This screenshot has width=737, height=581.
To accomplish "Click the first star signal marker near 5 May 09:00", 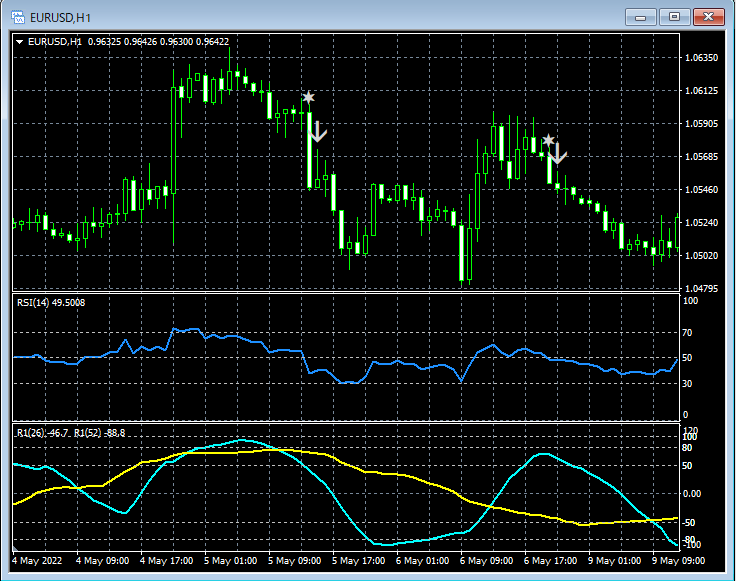I will click(308, 97).
